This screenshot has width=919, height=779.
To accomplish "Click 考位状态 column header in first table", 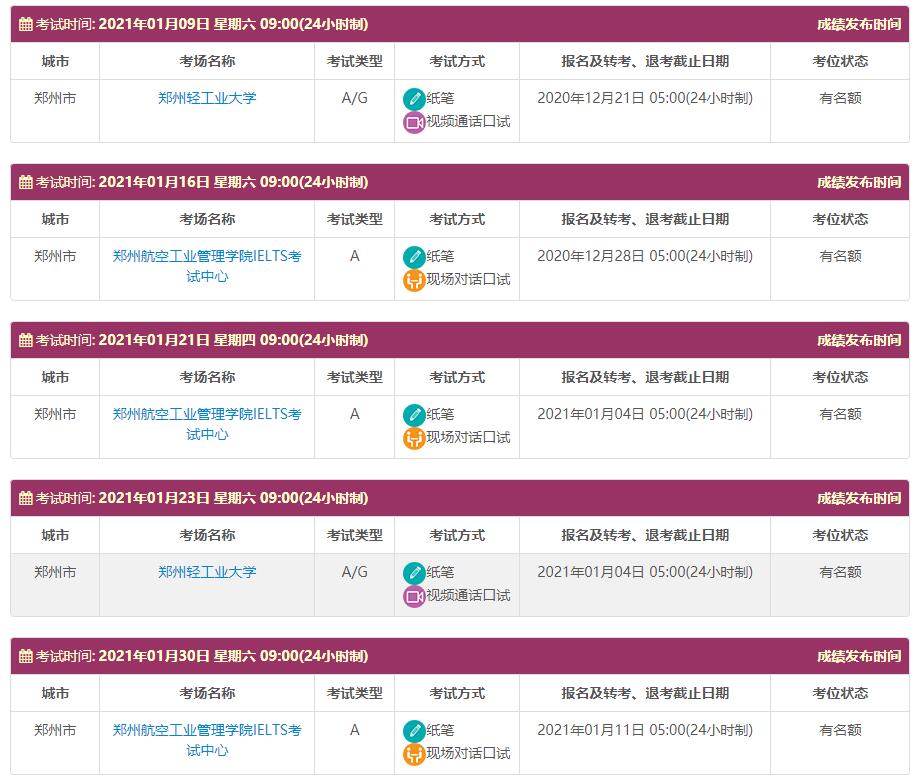I will coord(840,61).
